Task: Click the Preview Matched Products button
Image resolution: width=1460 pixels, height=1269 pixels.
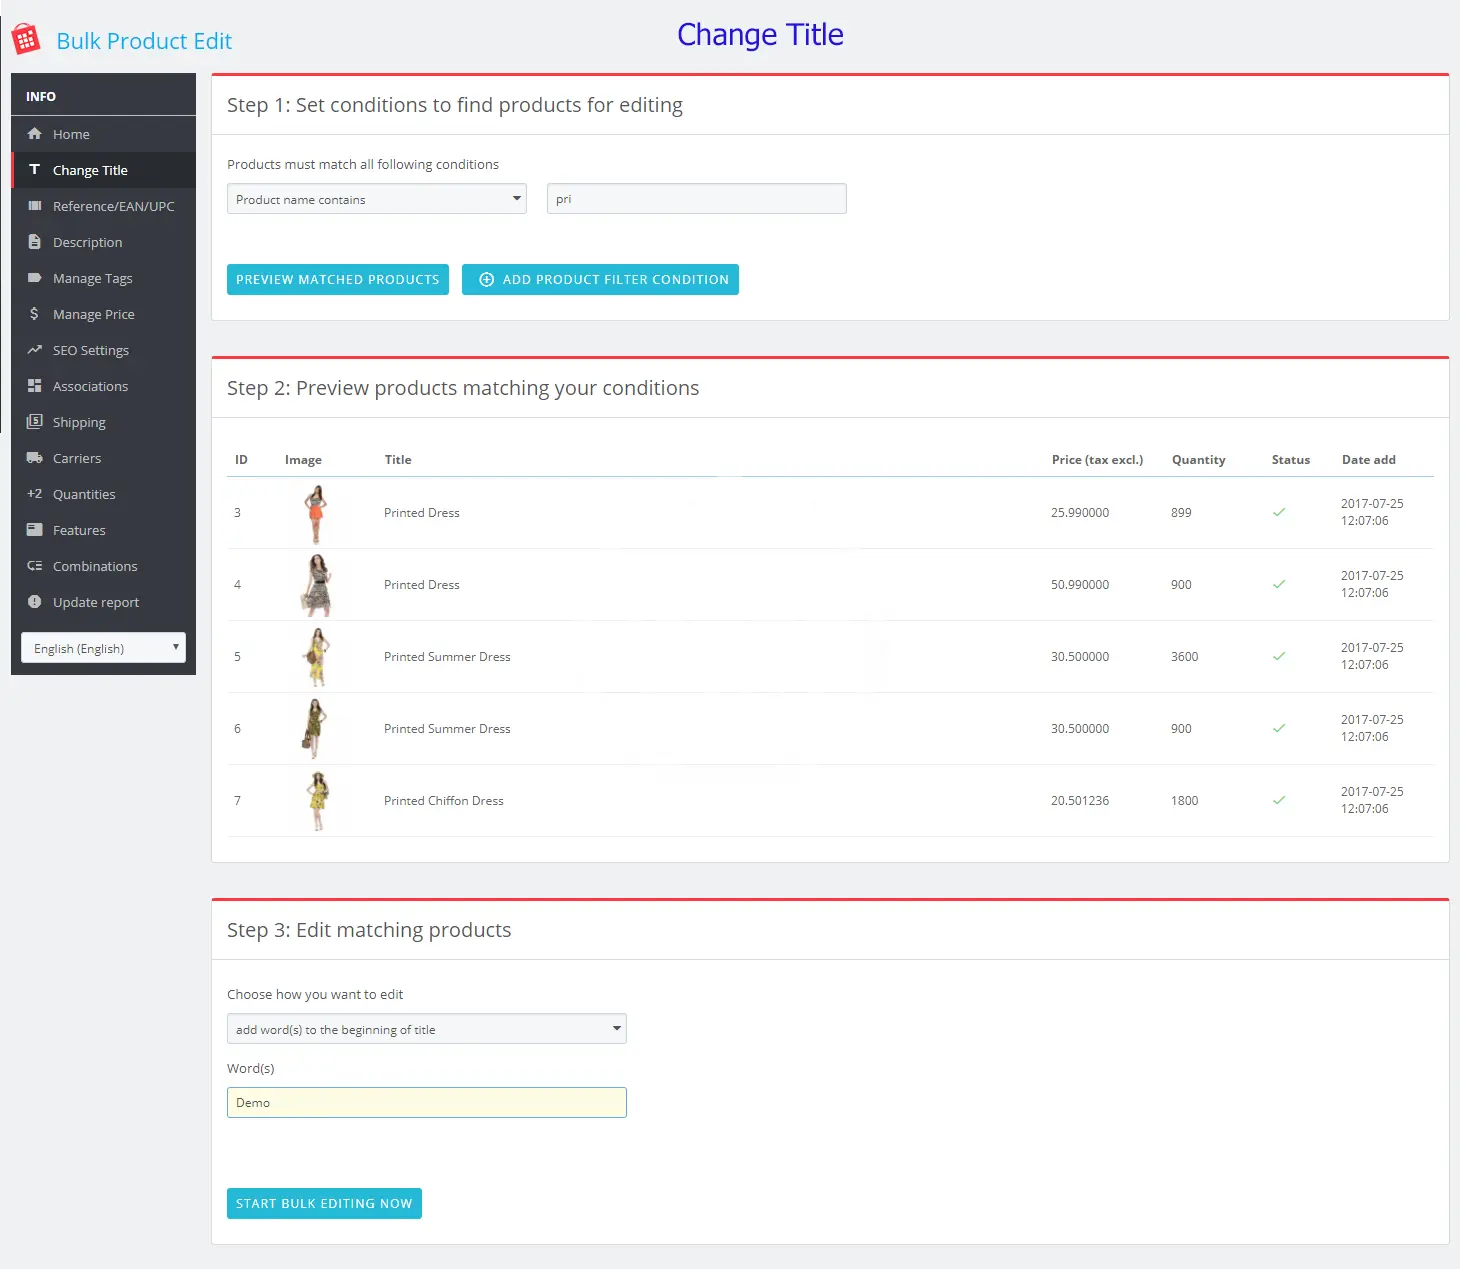Action: coord(338,280)
